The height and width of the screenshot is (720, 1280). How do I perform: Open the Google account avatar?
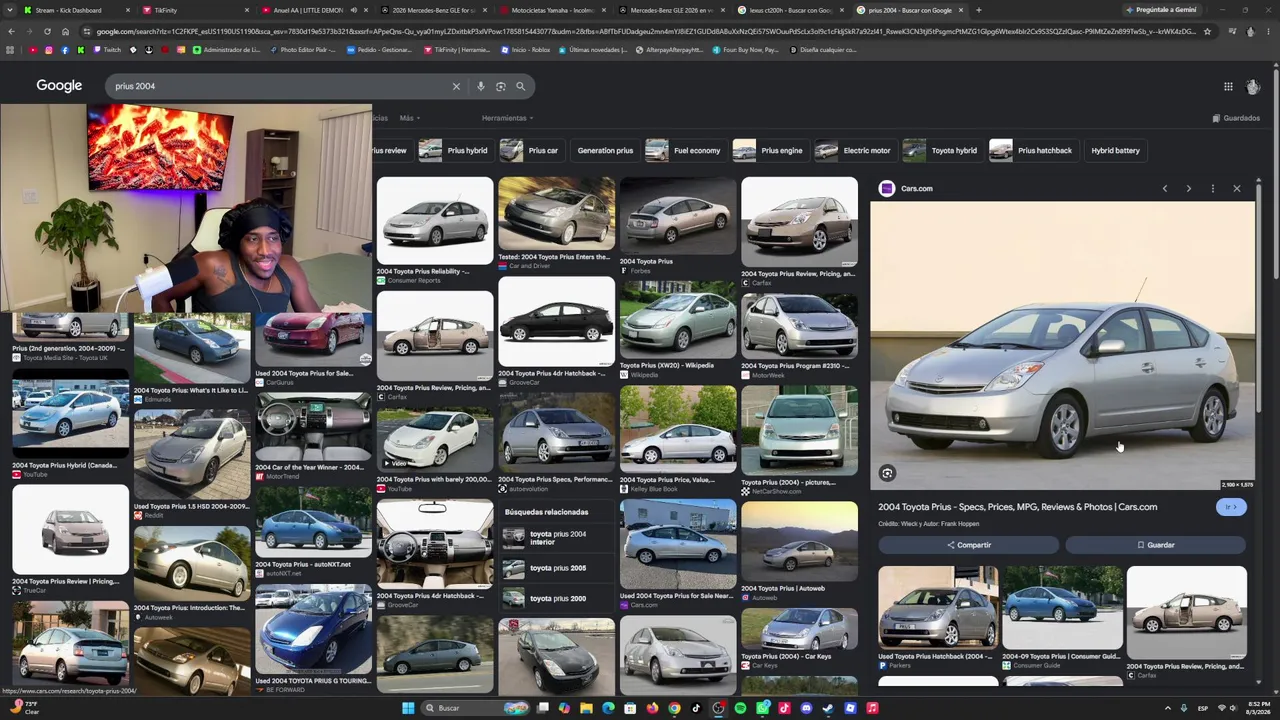pos(1253,86)
